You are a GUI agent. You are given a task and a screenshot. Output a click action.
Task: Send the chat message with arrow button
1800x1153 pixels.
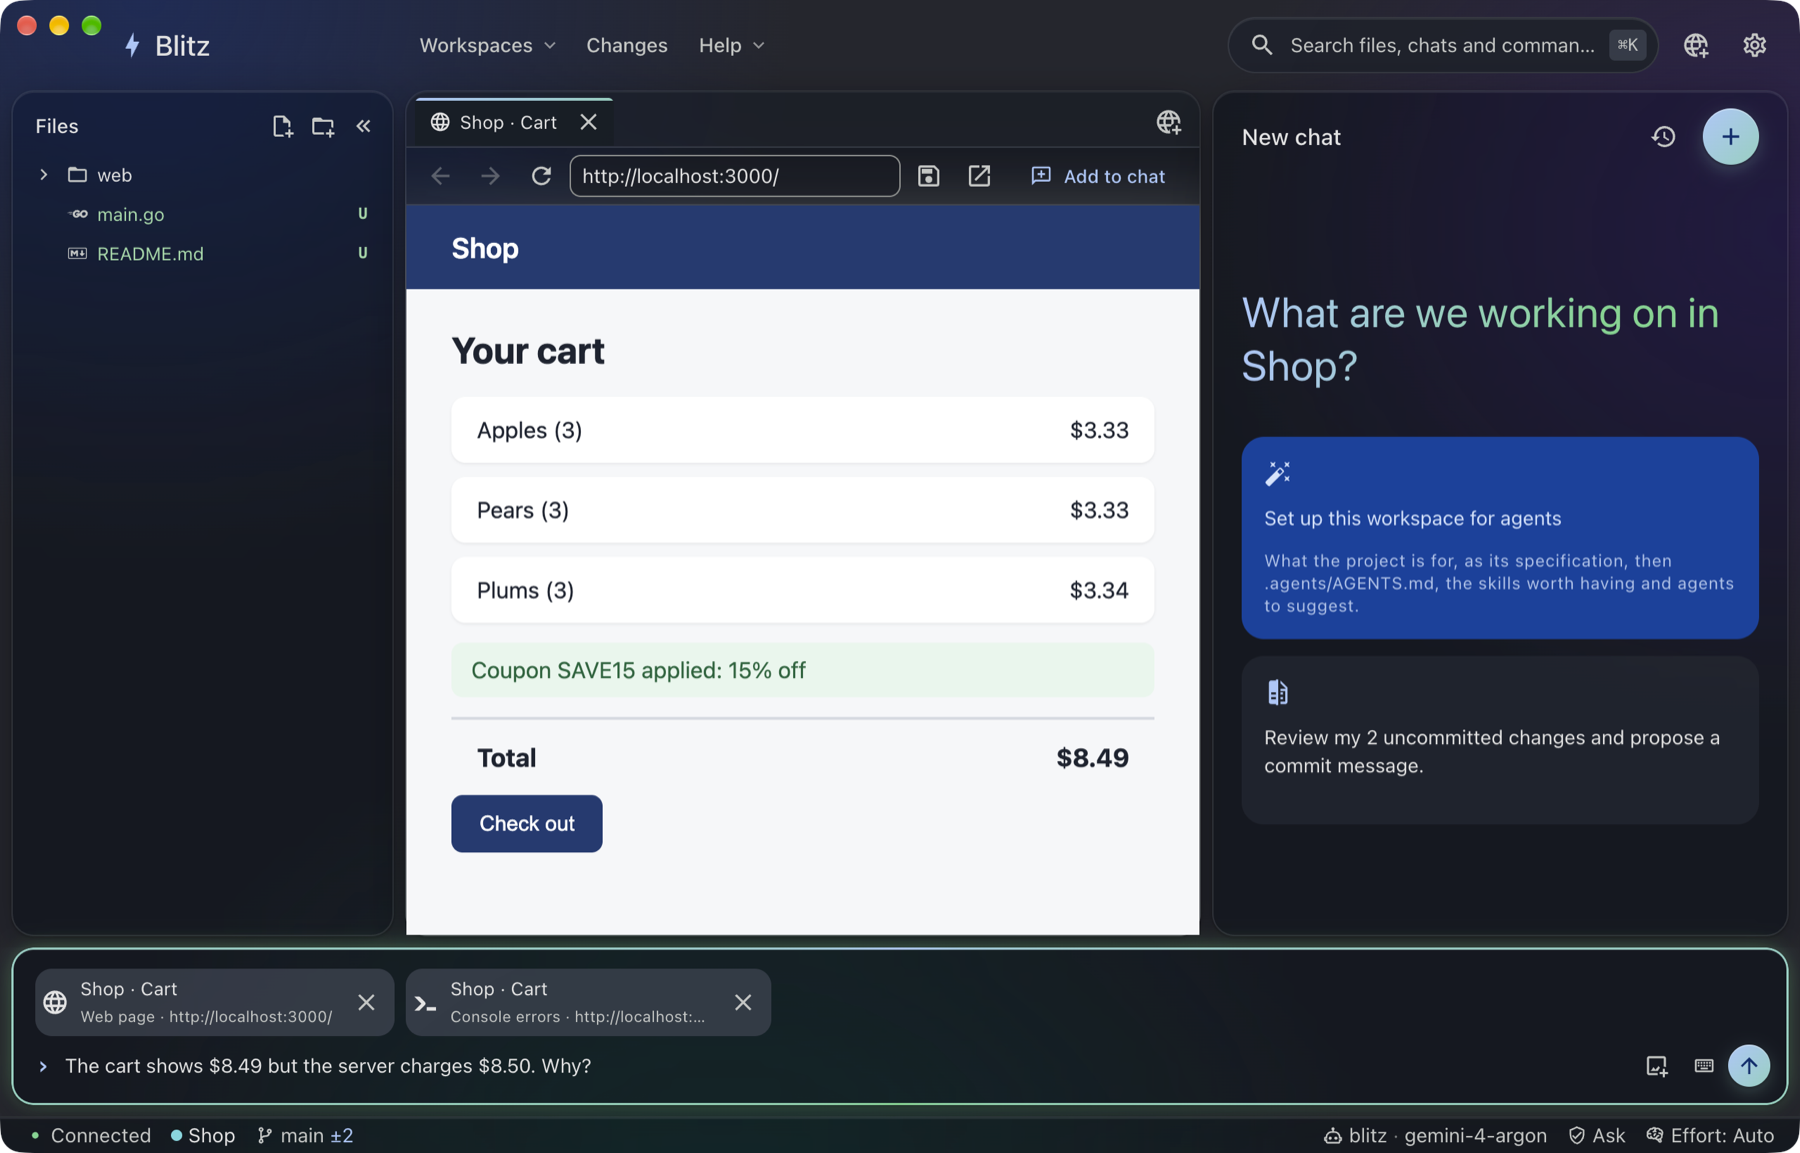pyautogui.click(x=1748, y=1066)
